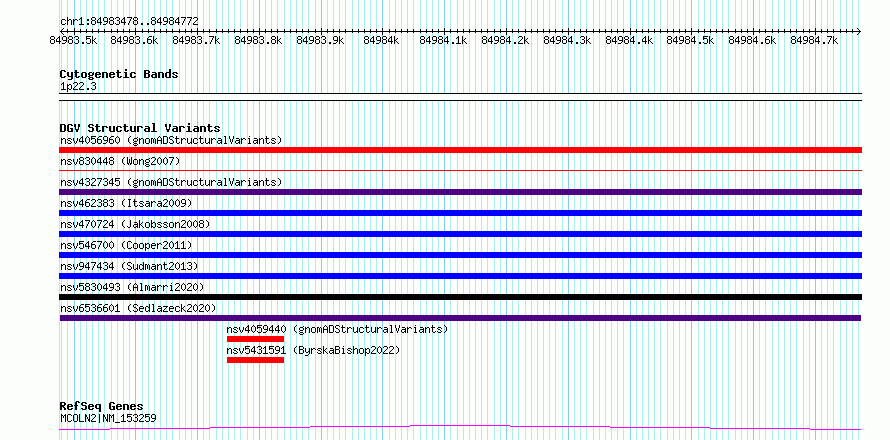This screenshot has height=440, width=890.
Task: Click the DGV Structural Variants track title
Action: tap(140, 128)
